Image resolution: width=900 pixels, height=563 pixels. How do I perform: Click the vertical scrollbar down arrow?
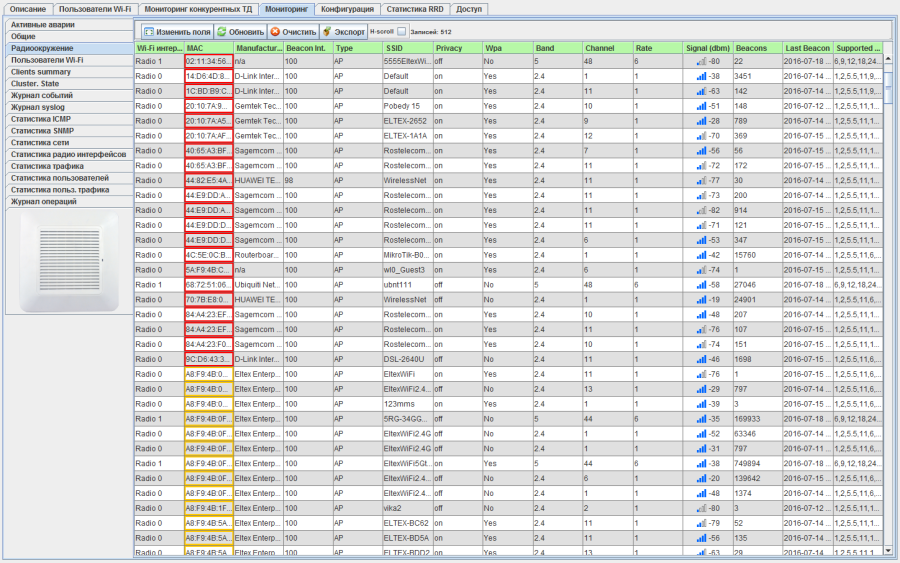point(889,549)
